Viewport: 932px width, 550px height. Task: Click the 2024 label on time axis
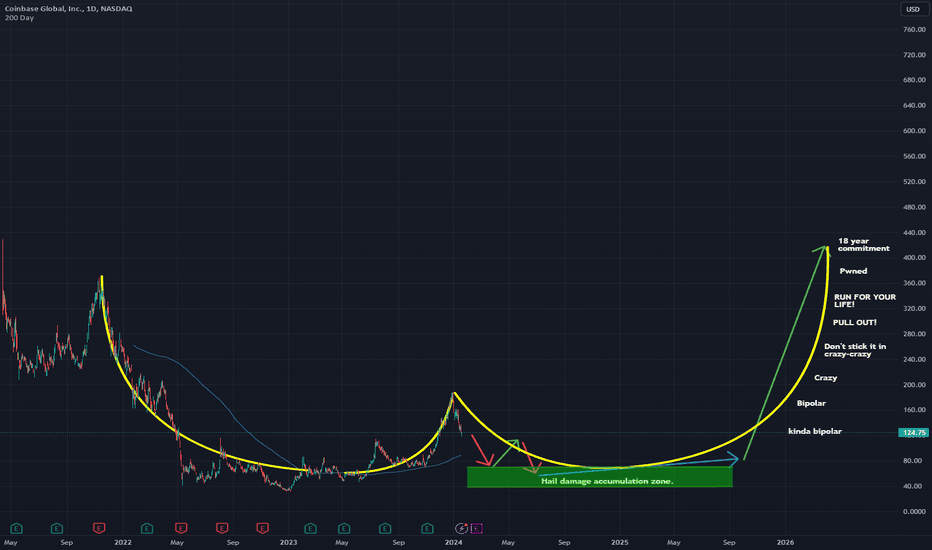tap(454, 542)
